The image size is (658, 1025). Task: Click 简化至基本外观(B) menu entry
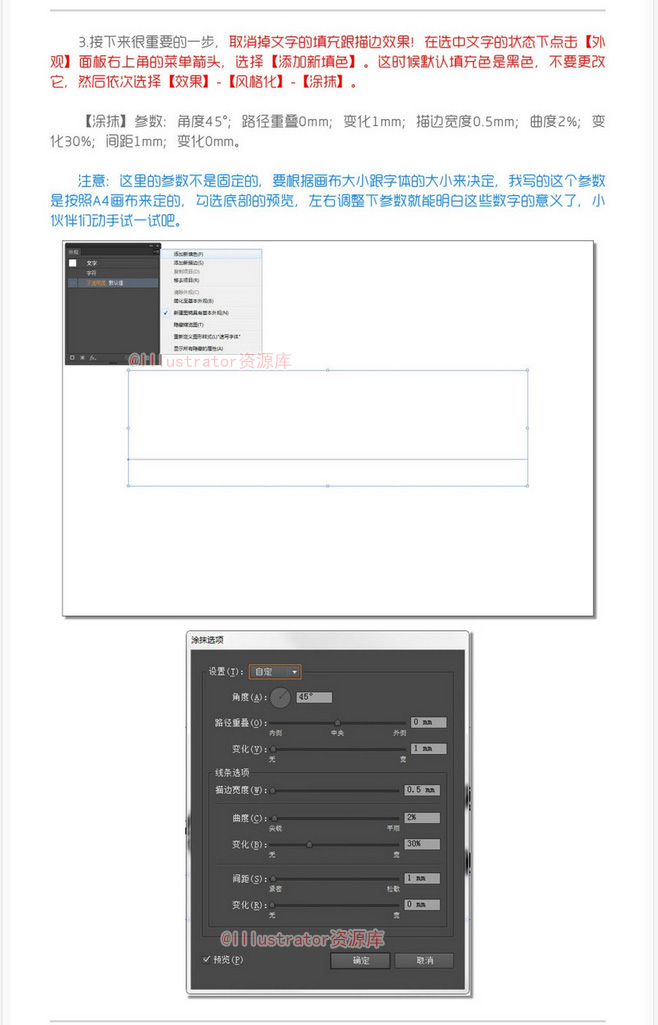pos(211,301)
